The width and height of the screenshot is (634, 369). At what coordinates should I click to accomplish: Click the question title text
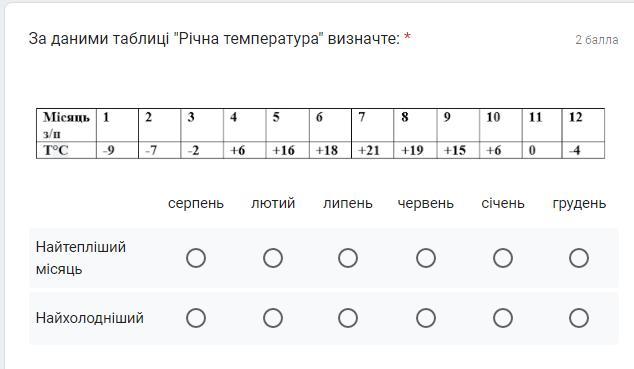214,39
